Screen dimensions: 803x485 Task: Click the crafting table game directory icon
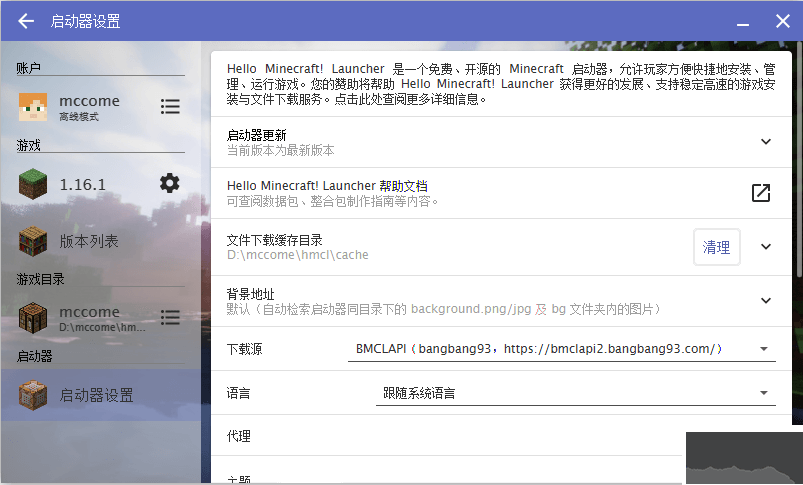tap(33, 318)
